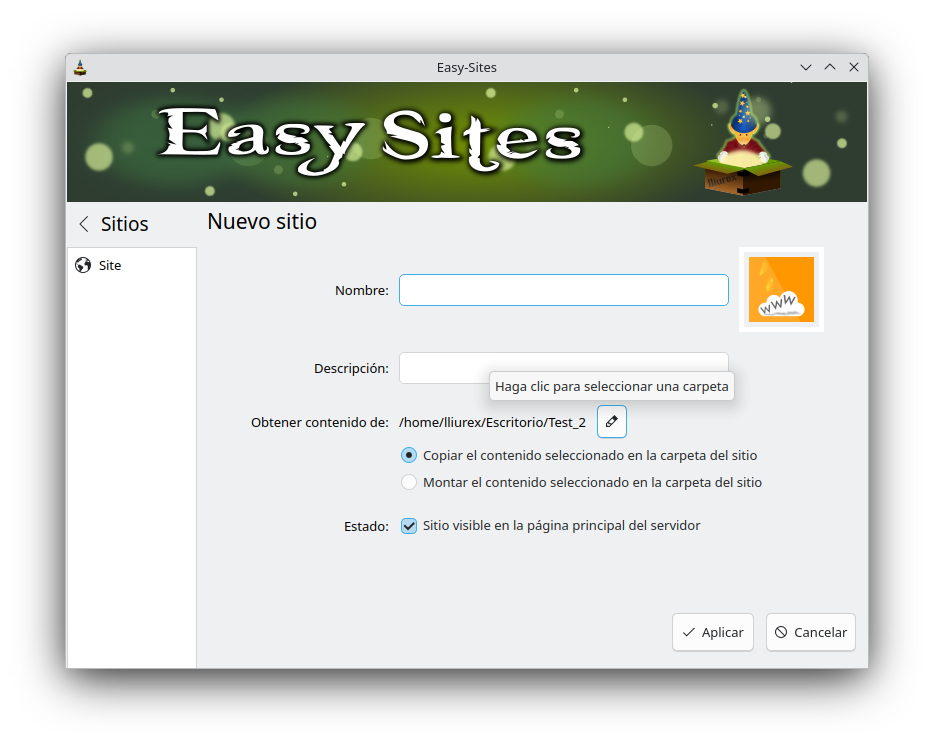This screenshot has width=934, height=746.
Task: Click inside the Nombre text field
Action: (563, 289)
